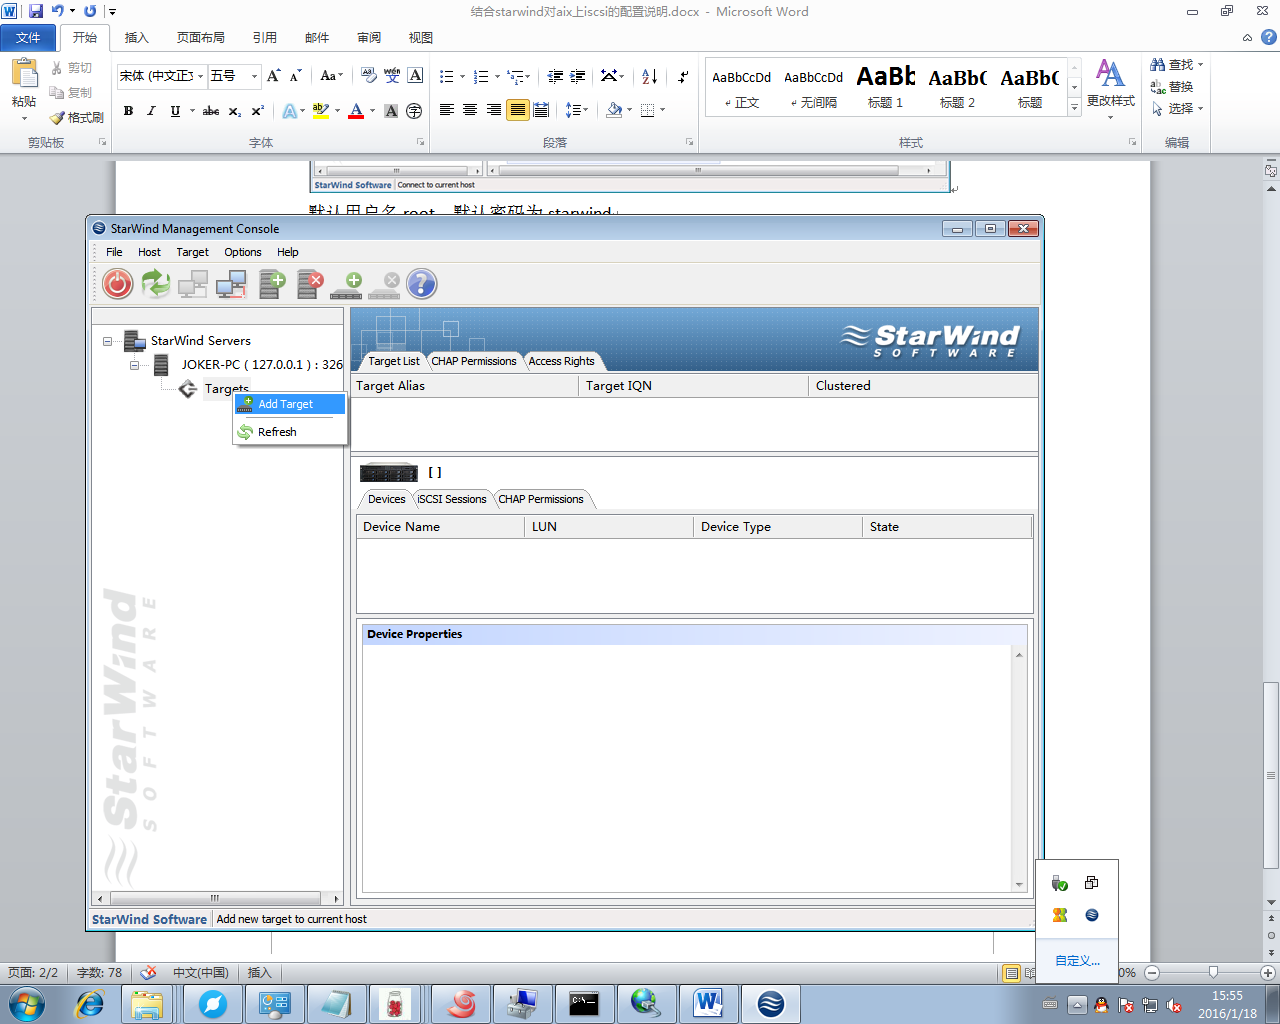Click the zoom in plus button in Word

1268,972
